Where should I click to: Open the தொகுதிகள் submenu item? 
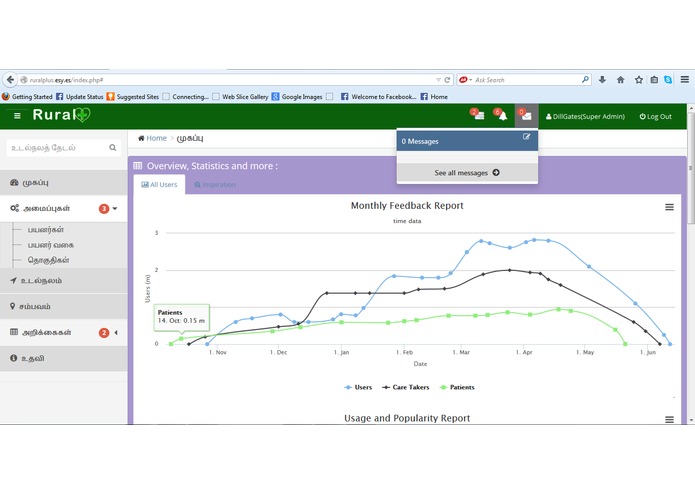48,260
